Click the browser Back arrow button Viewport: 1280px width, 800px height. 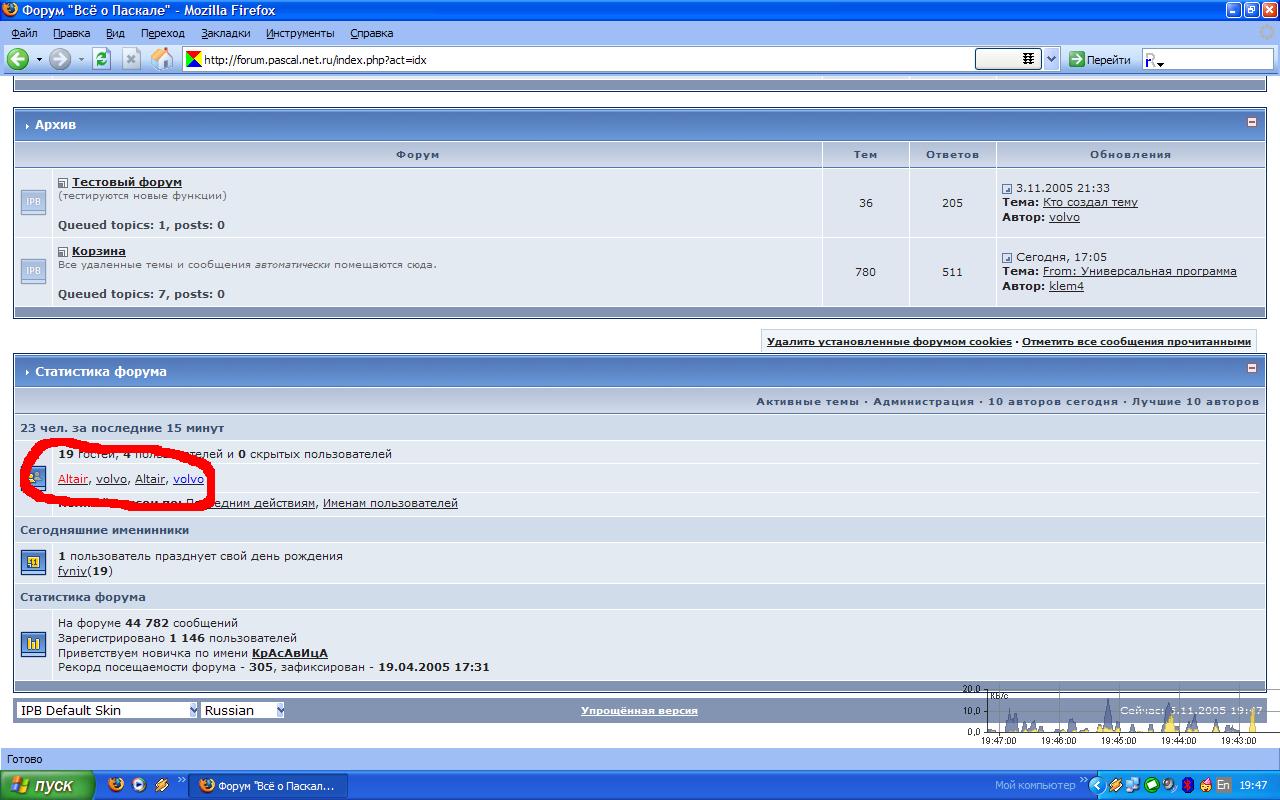(x=17, y=59)
